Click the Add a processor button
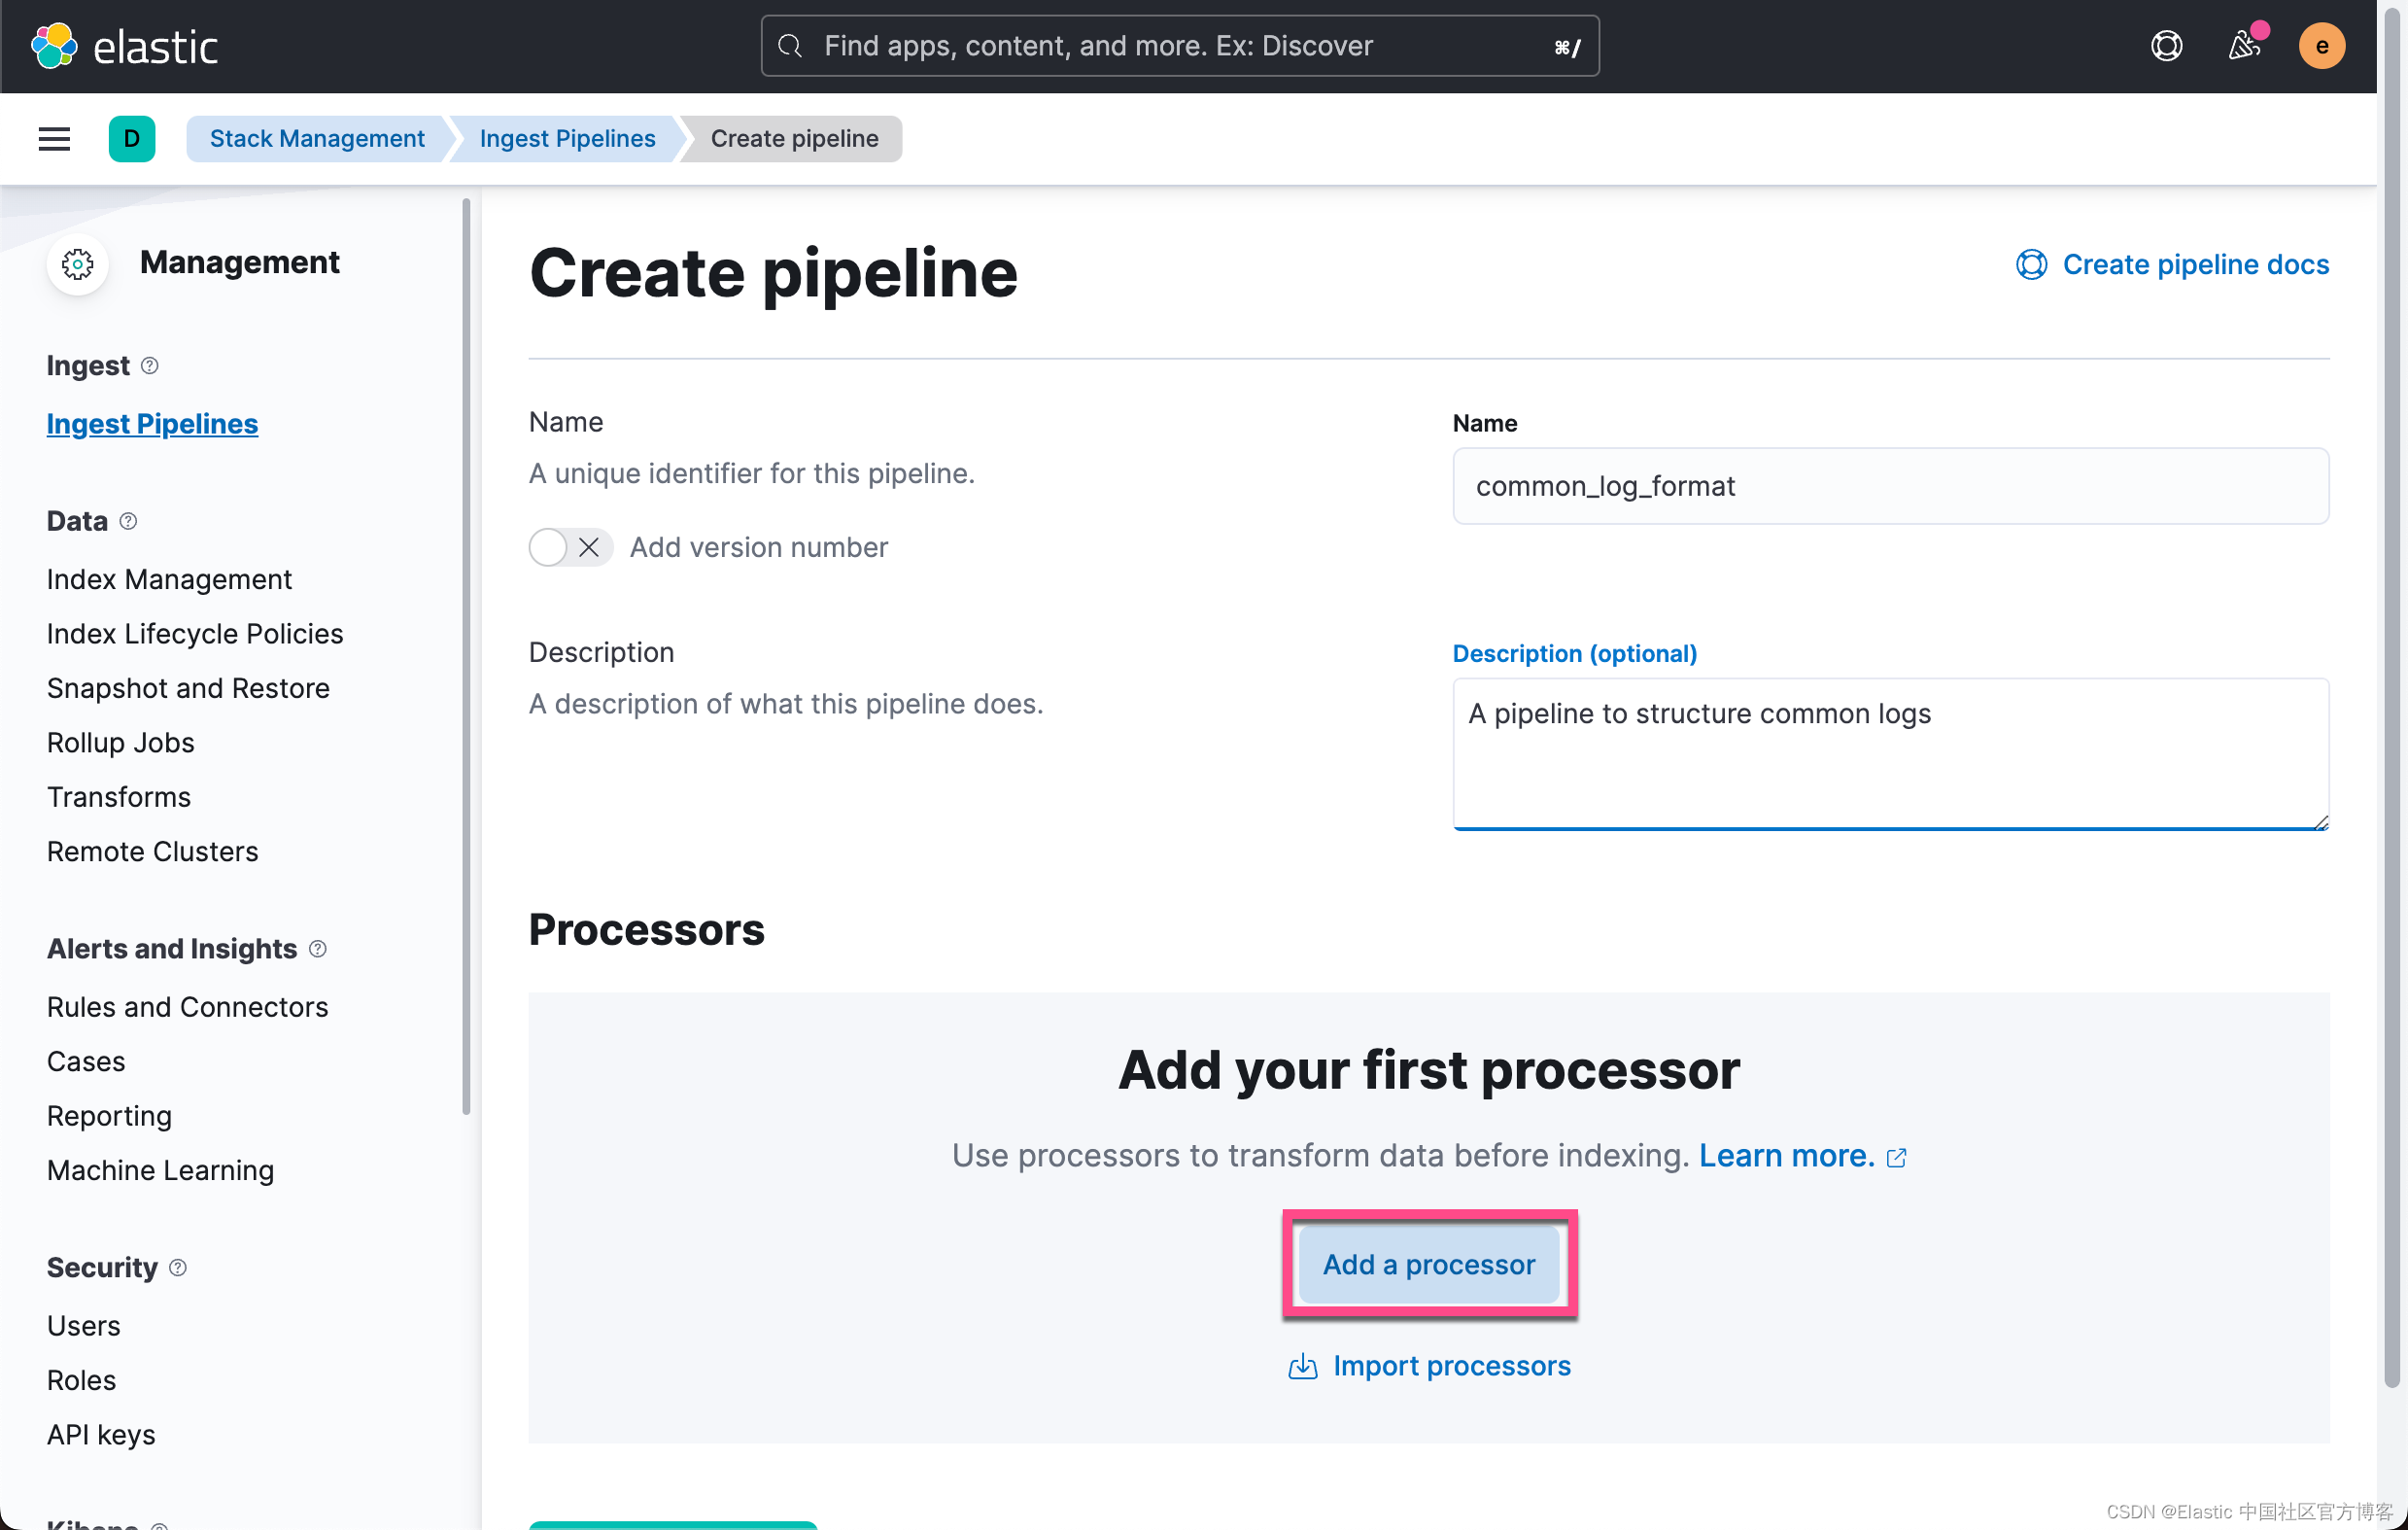Image resolution: width=2408 pixels, height=1530 pixels. coord(1428,1264)
